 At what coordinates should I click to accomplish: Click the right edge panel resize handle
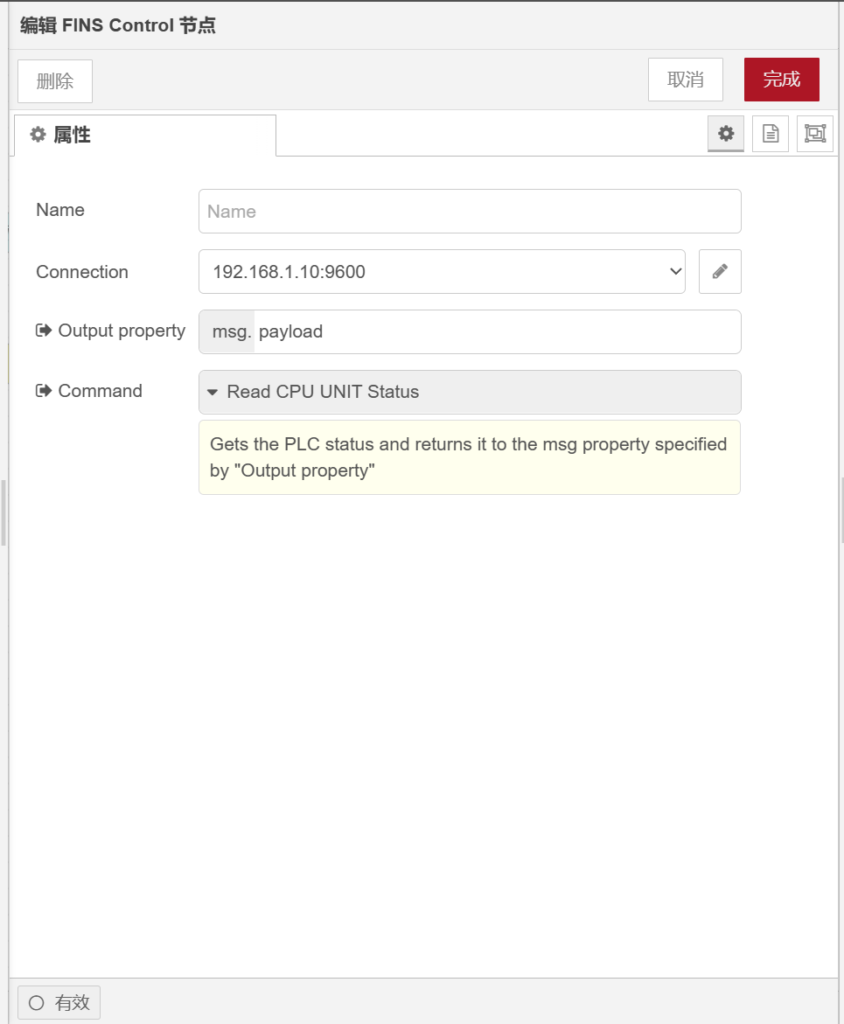[841, 510]
